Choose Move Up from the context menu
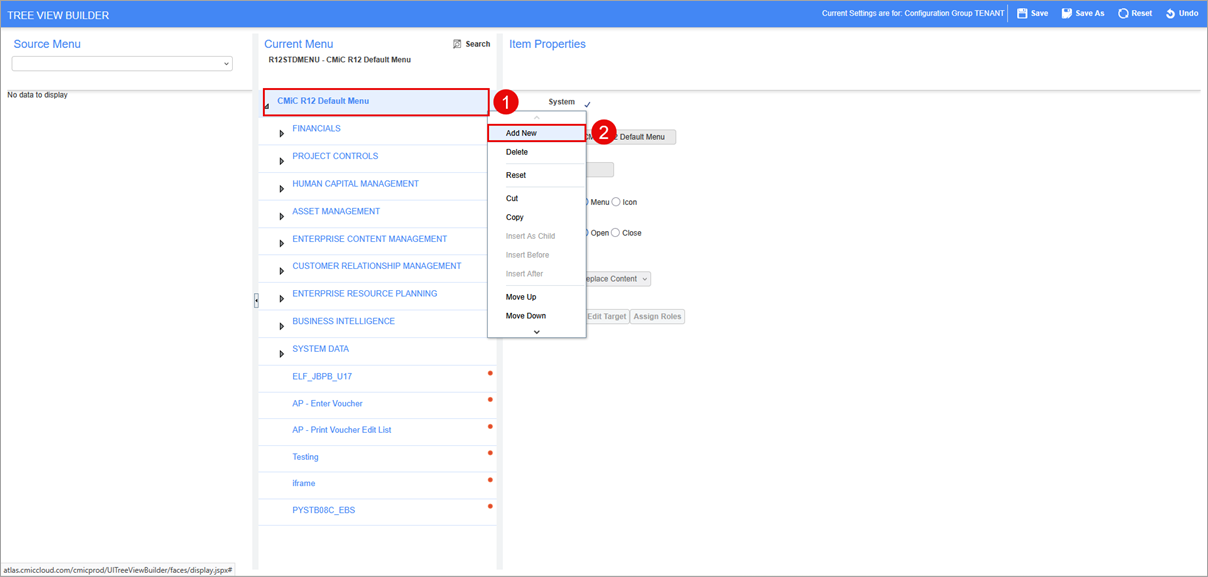 click(536, 297)
